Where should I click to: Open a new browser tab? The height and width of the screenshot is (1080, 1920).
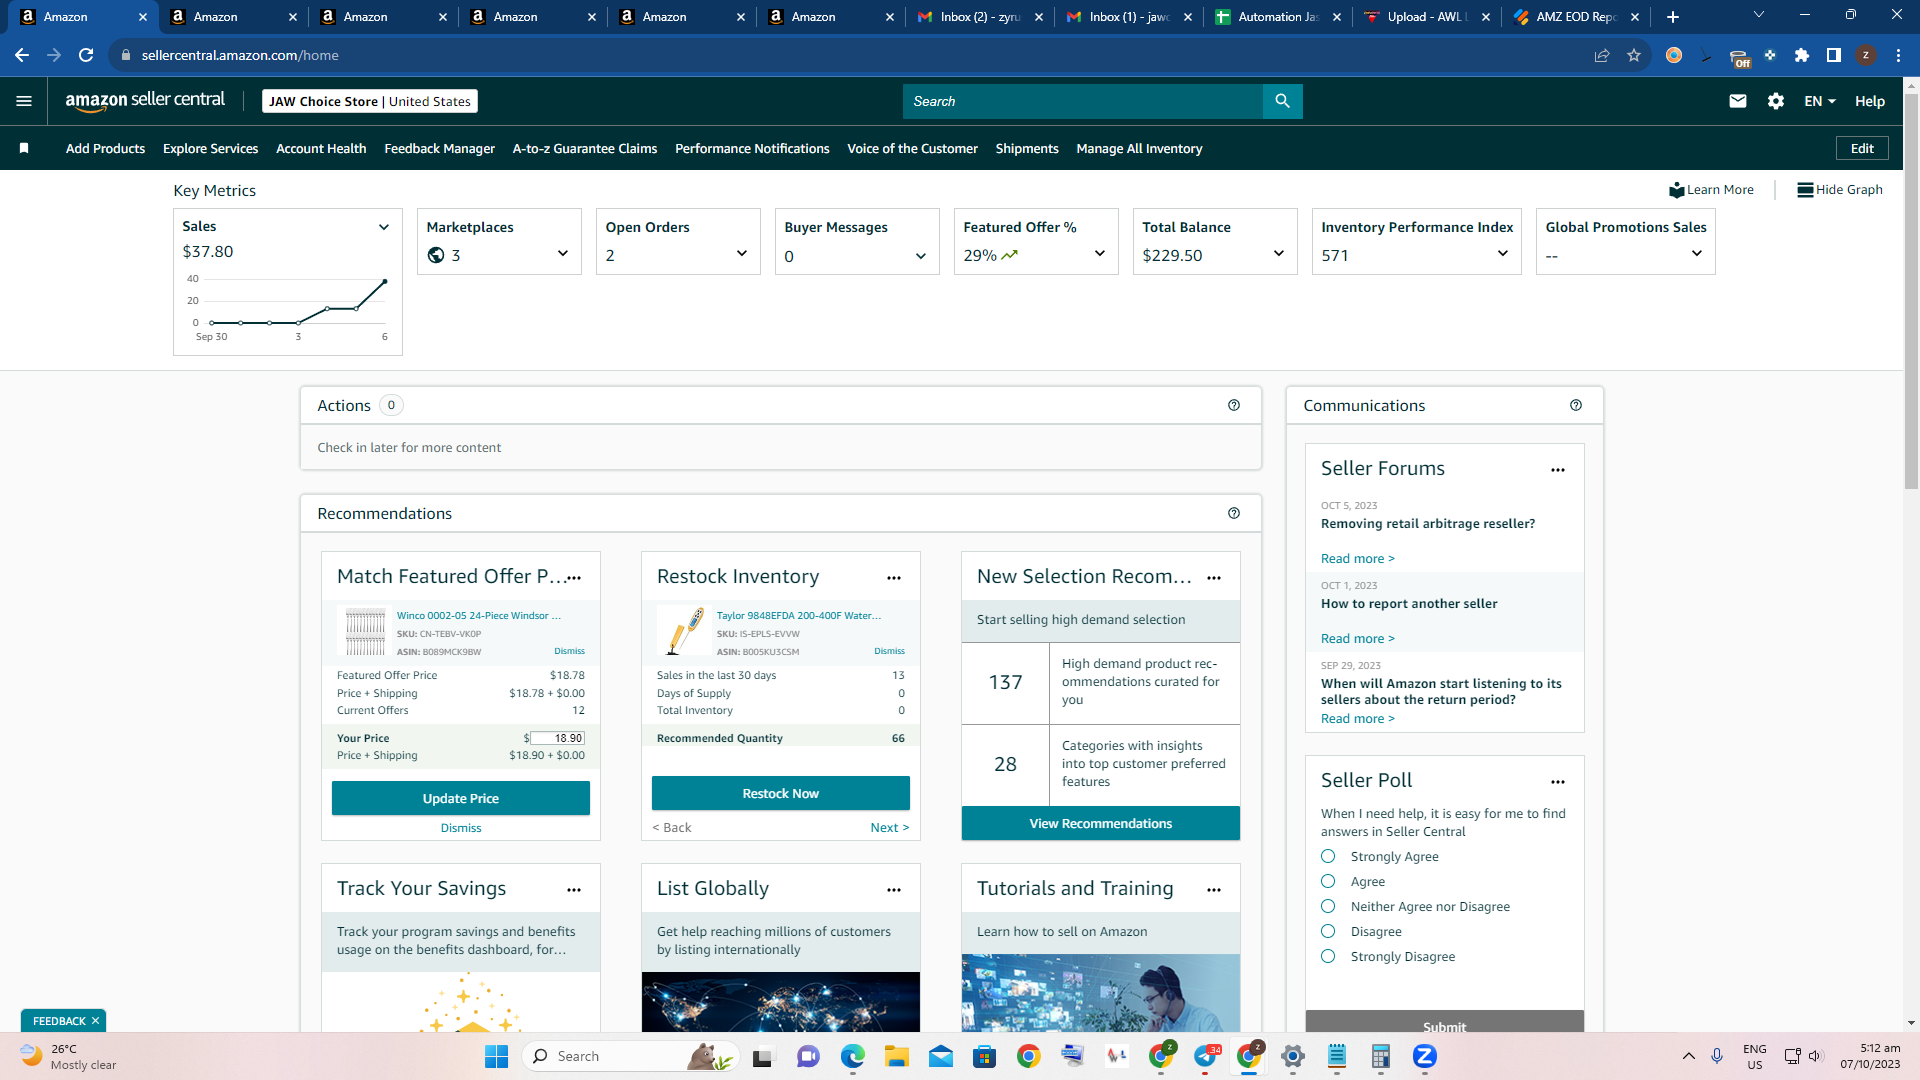1673,17
